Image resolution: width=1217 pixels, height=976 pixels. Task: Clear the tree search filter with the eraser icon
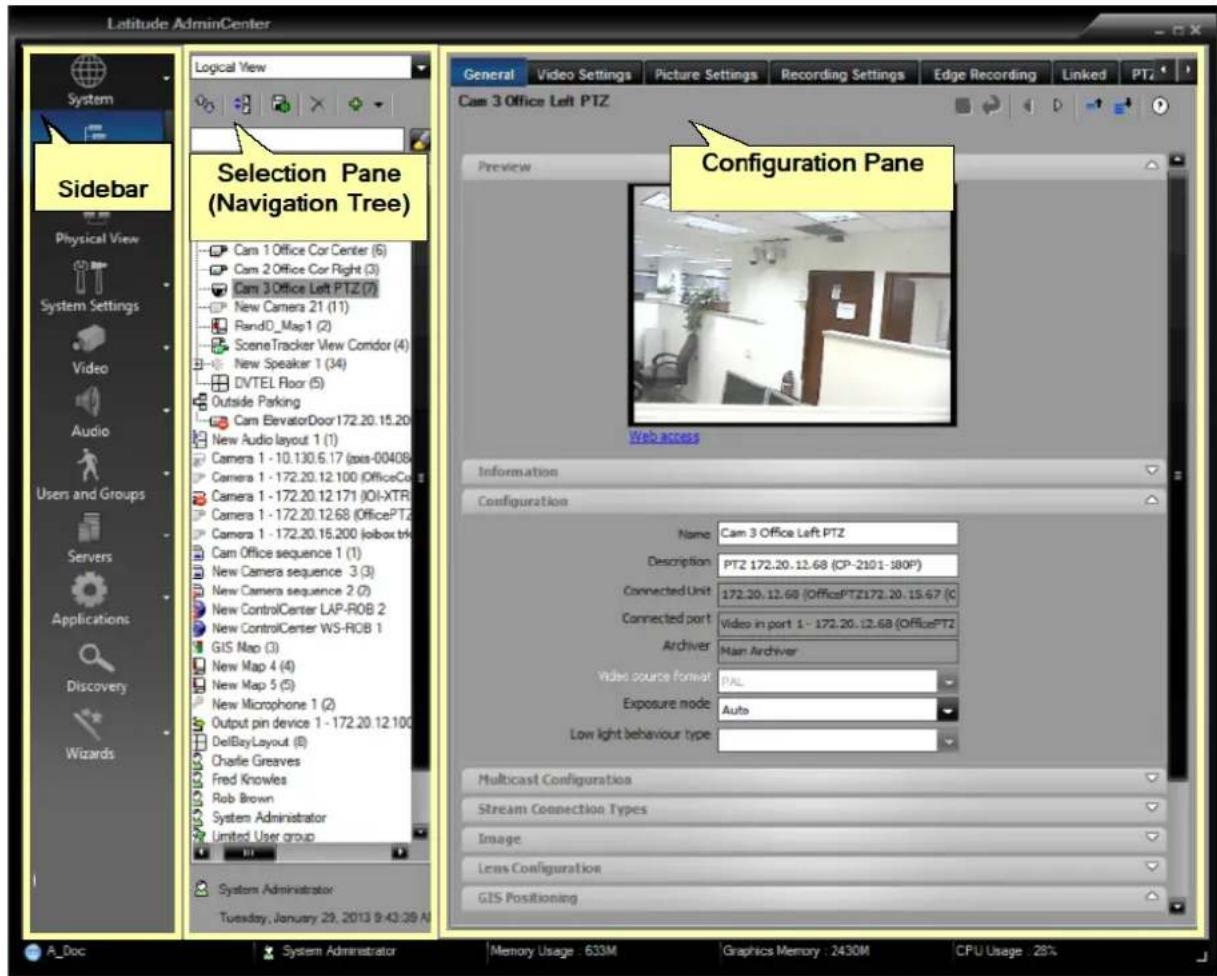[x=420, y=141]
